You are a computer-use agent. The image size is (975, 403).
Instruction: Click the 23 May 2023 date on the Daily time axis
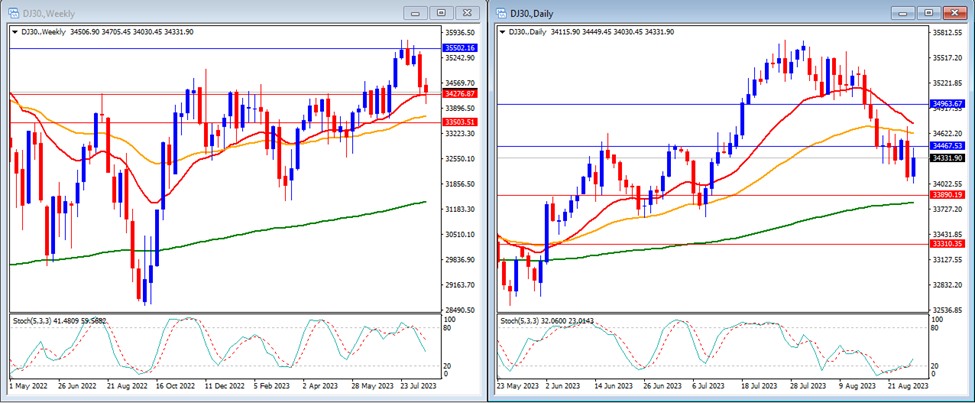pyautogui.click(x=517, y=386)
